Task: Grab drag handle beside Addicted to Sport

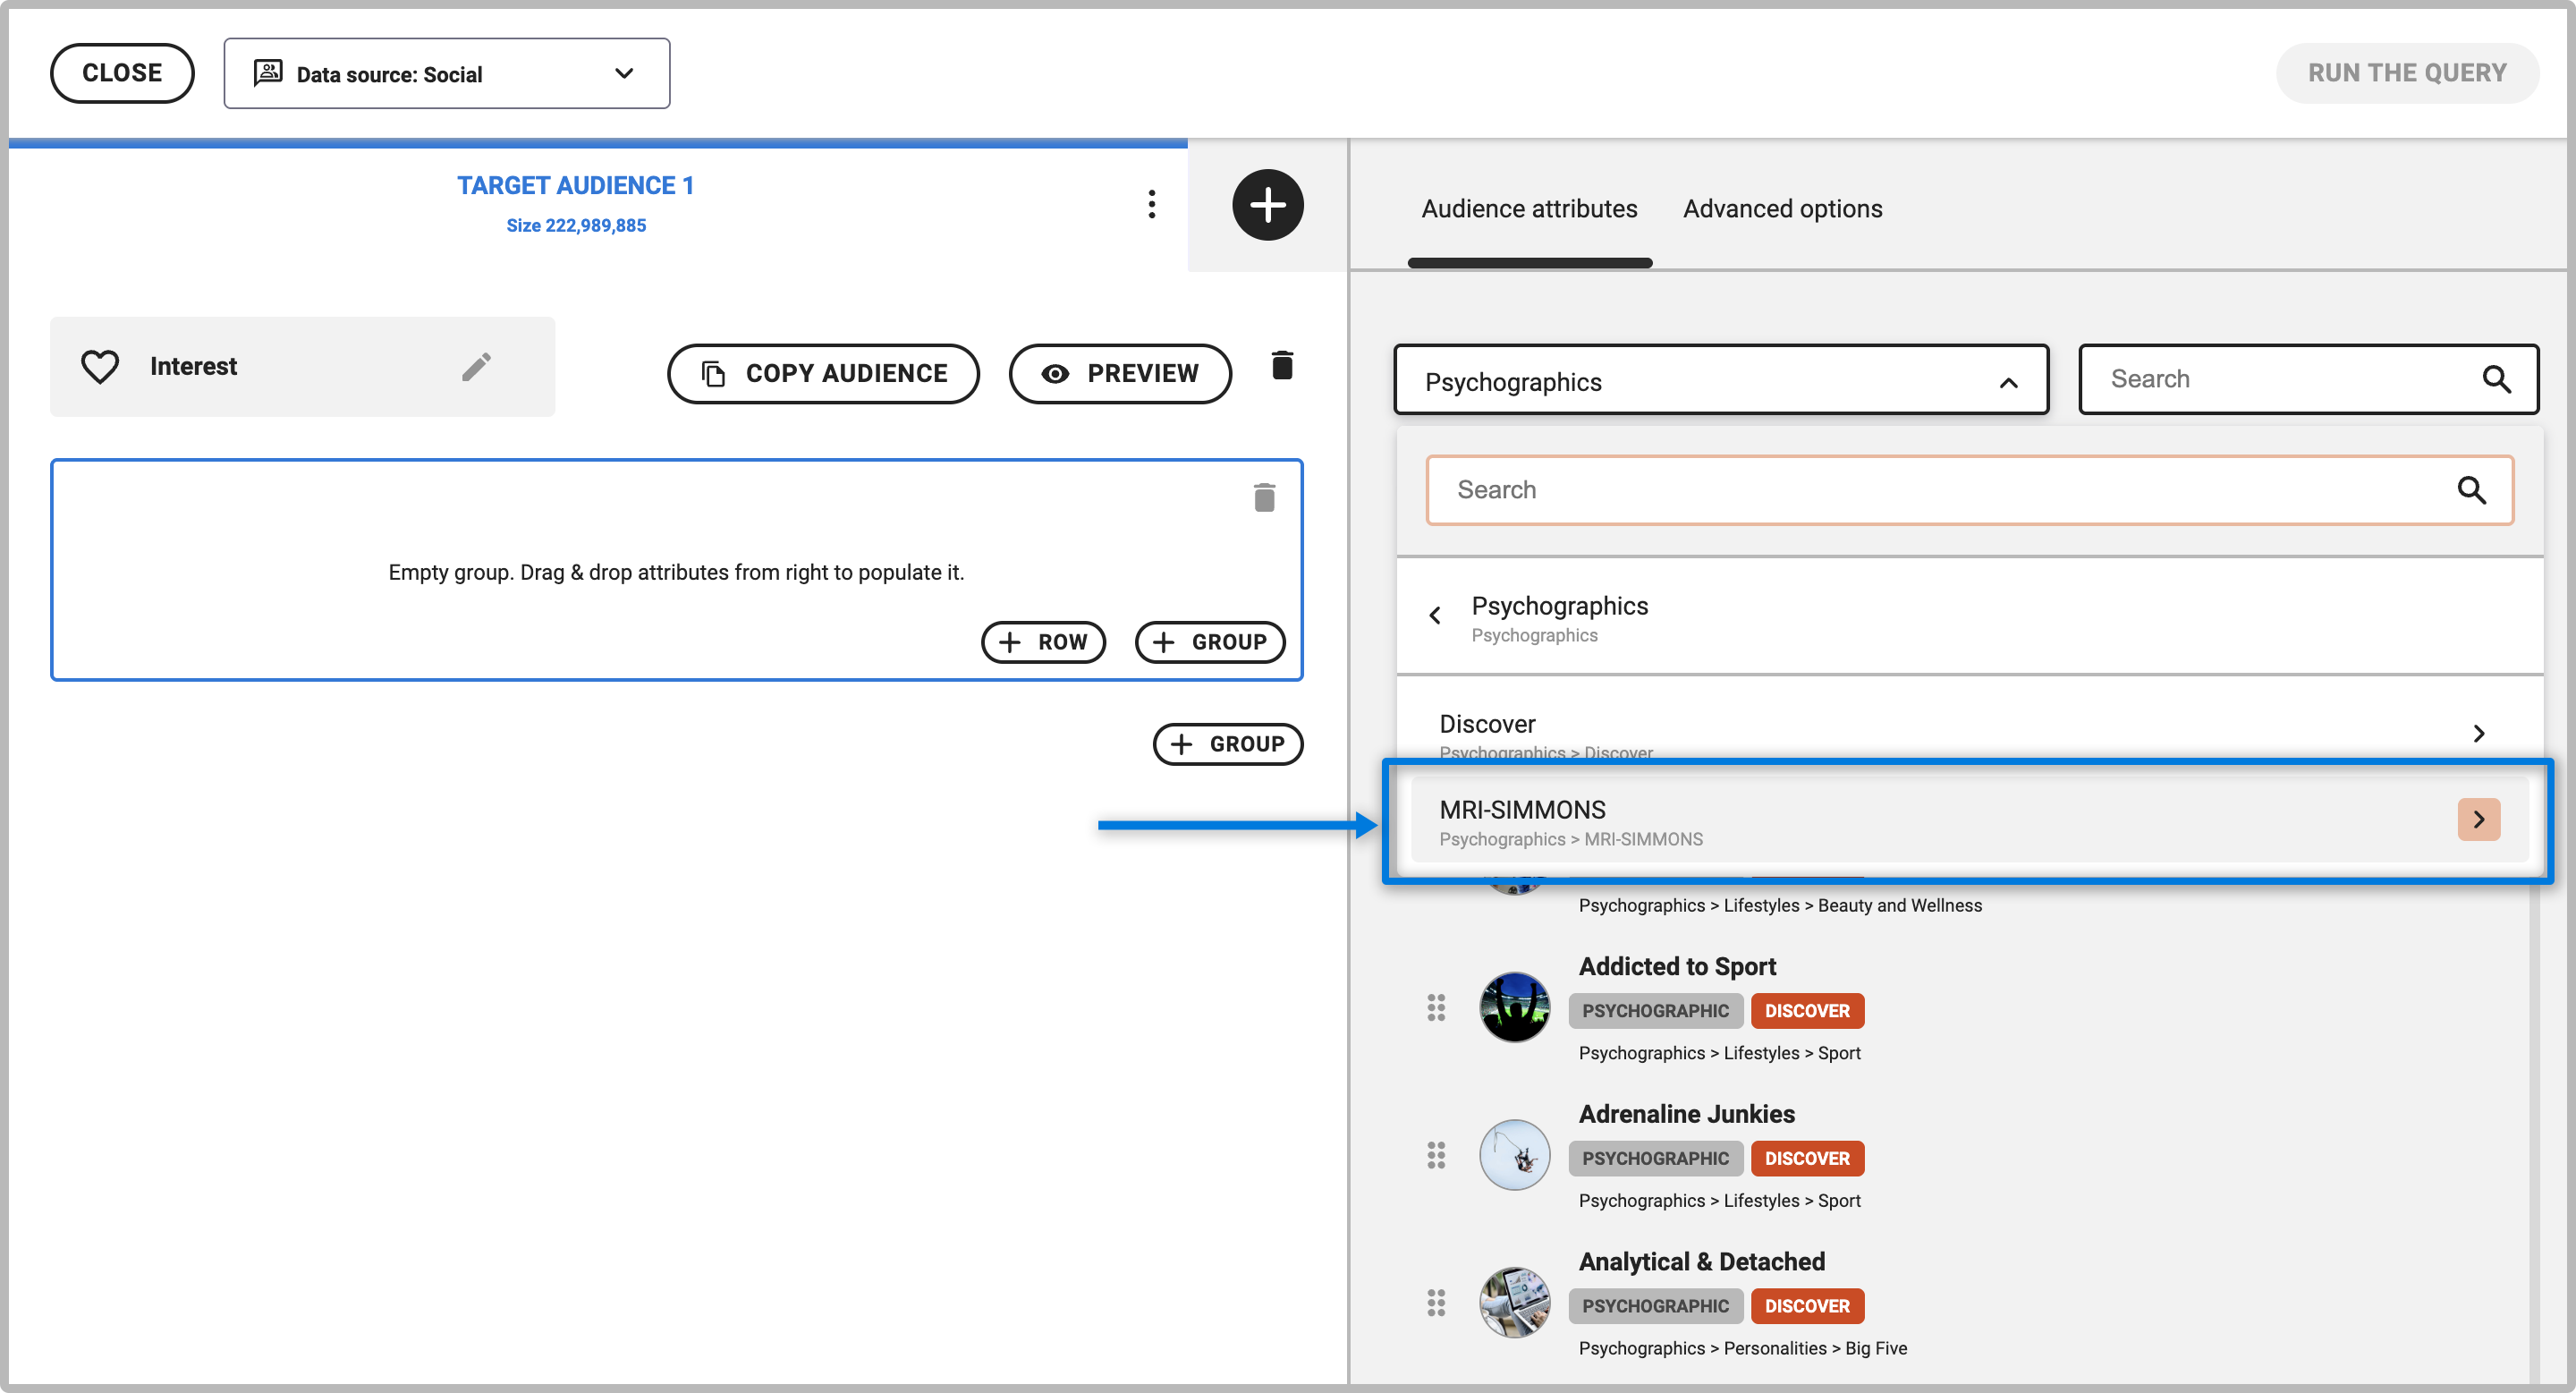Action: (x=1436, y=1008)
